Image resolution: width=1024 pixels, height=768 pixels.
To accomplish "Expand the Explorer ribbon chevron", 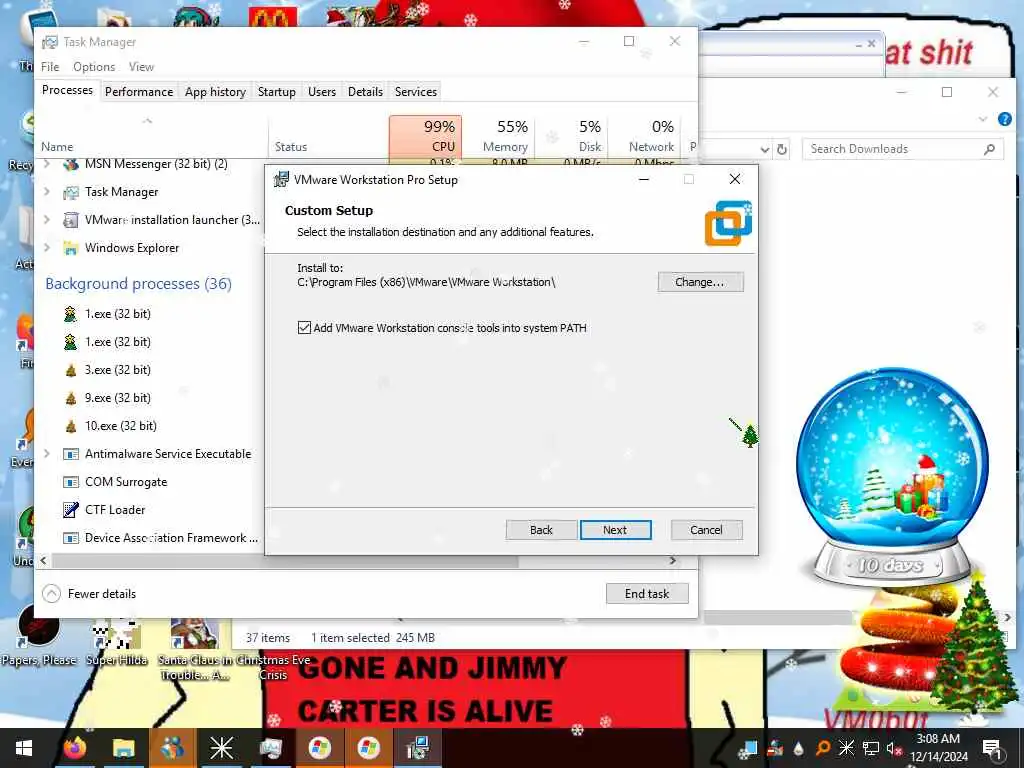I will click(x=983, y=119).
